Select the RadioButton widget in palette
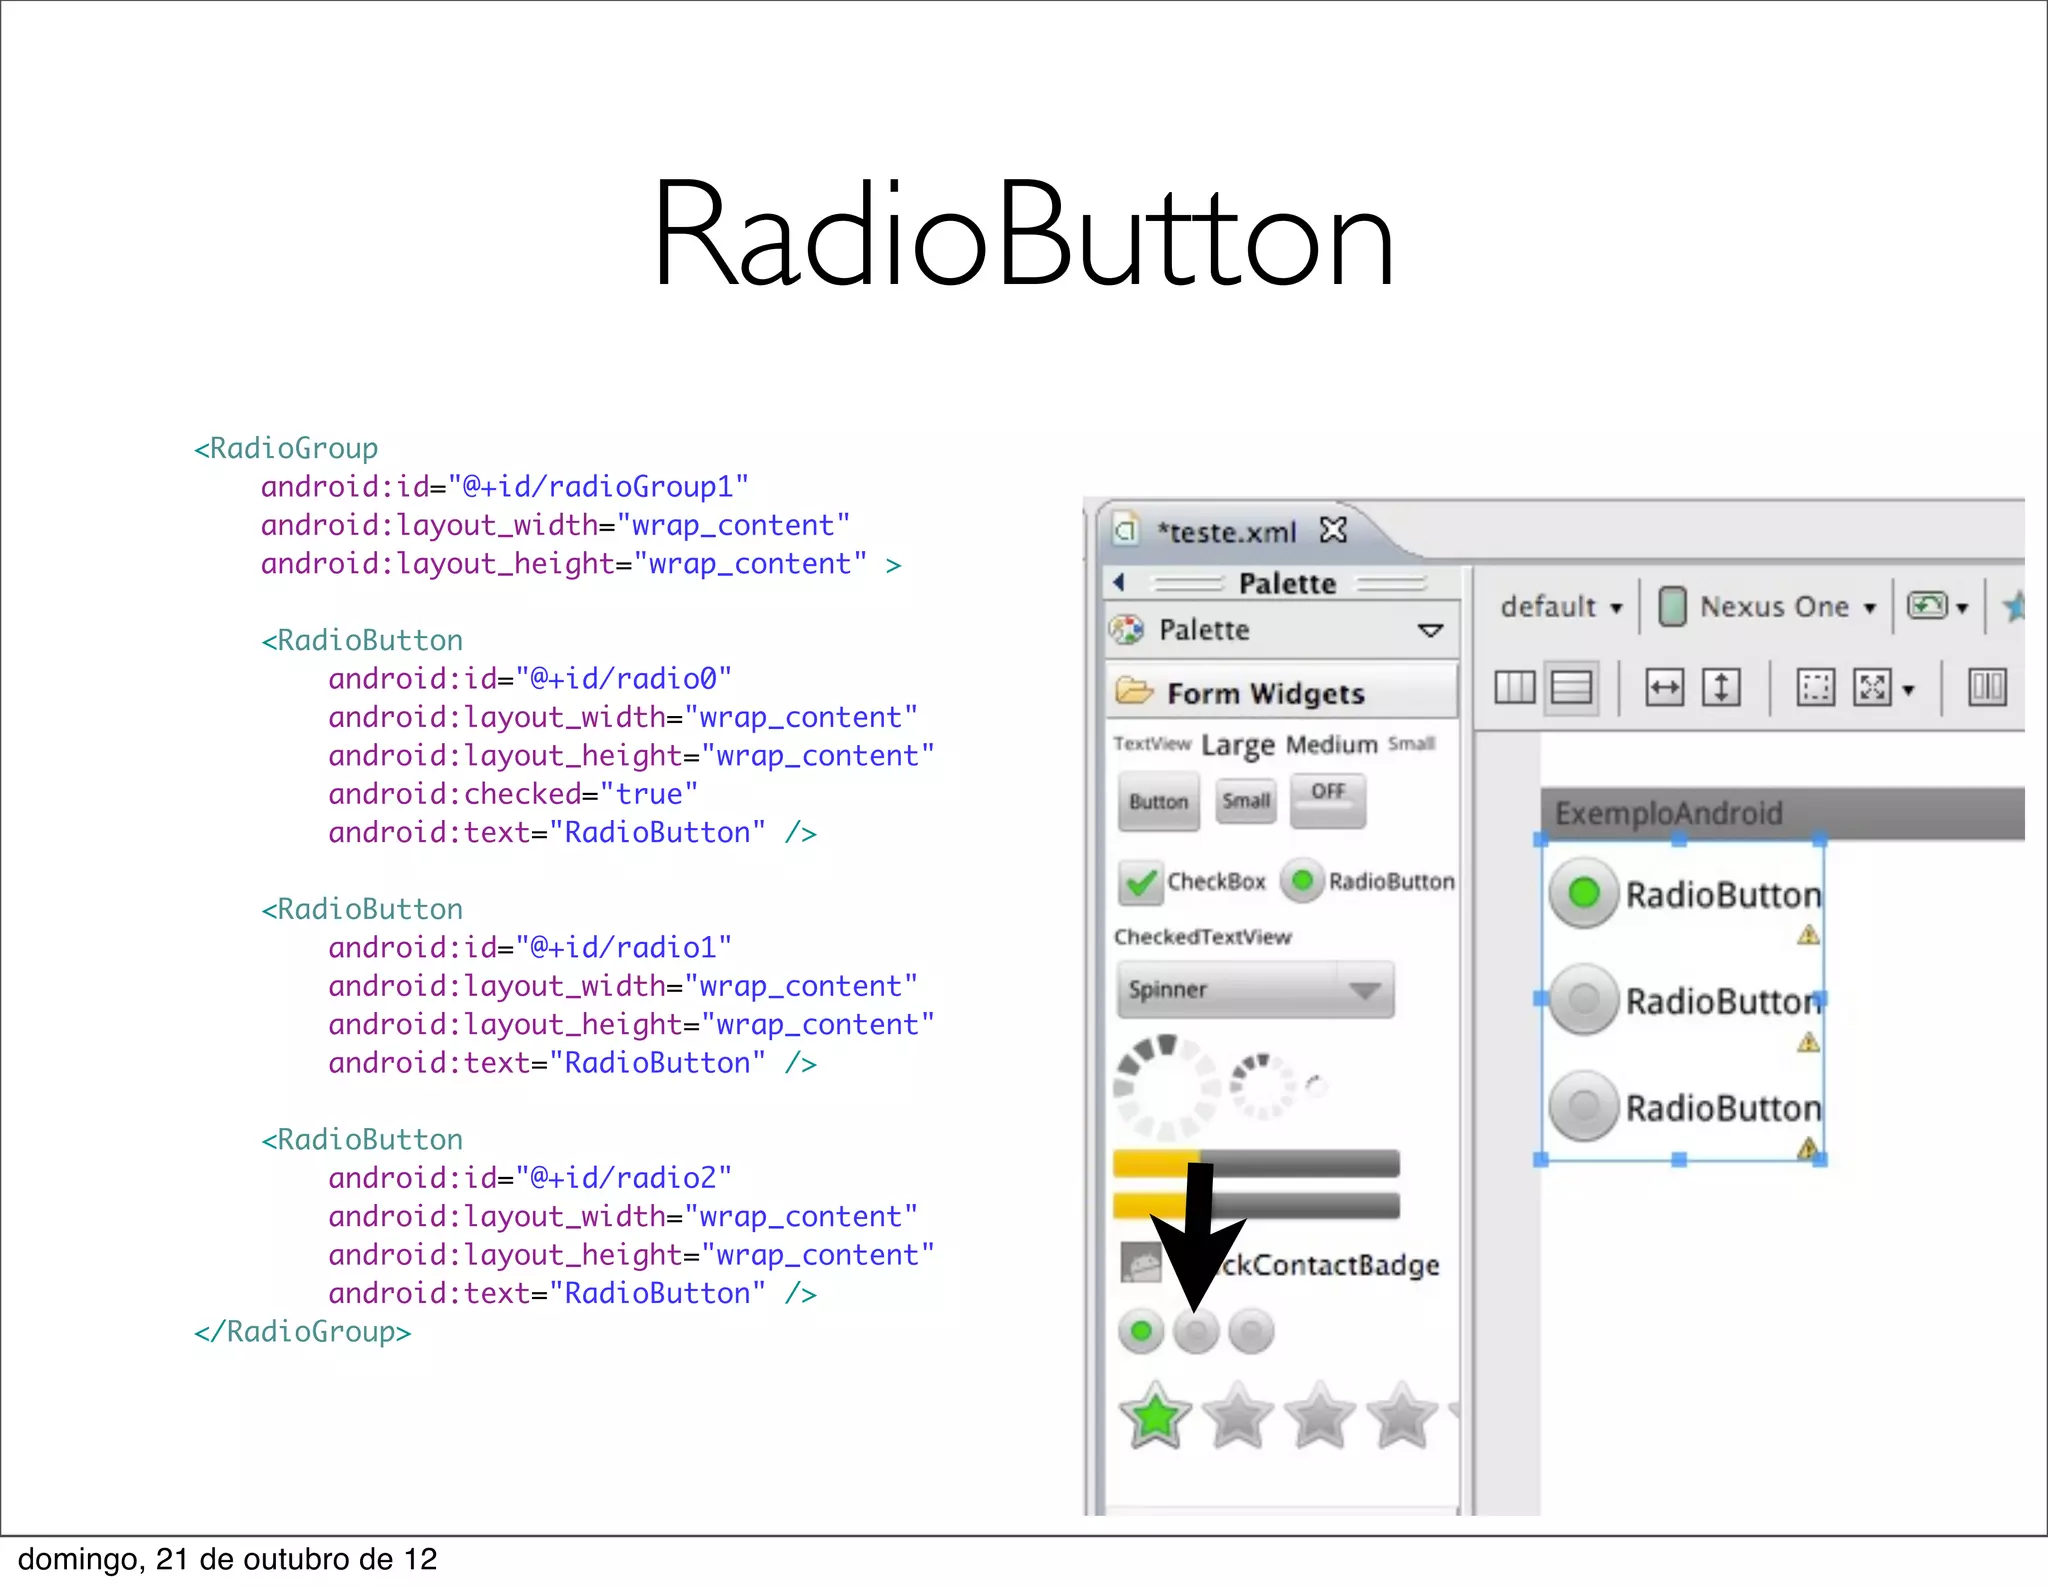The width and height of the screenshot is (2048, 1587). (1368, 881)
